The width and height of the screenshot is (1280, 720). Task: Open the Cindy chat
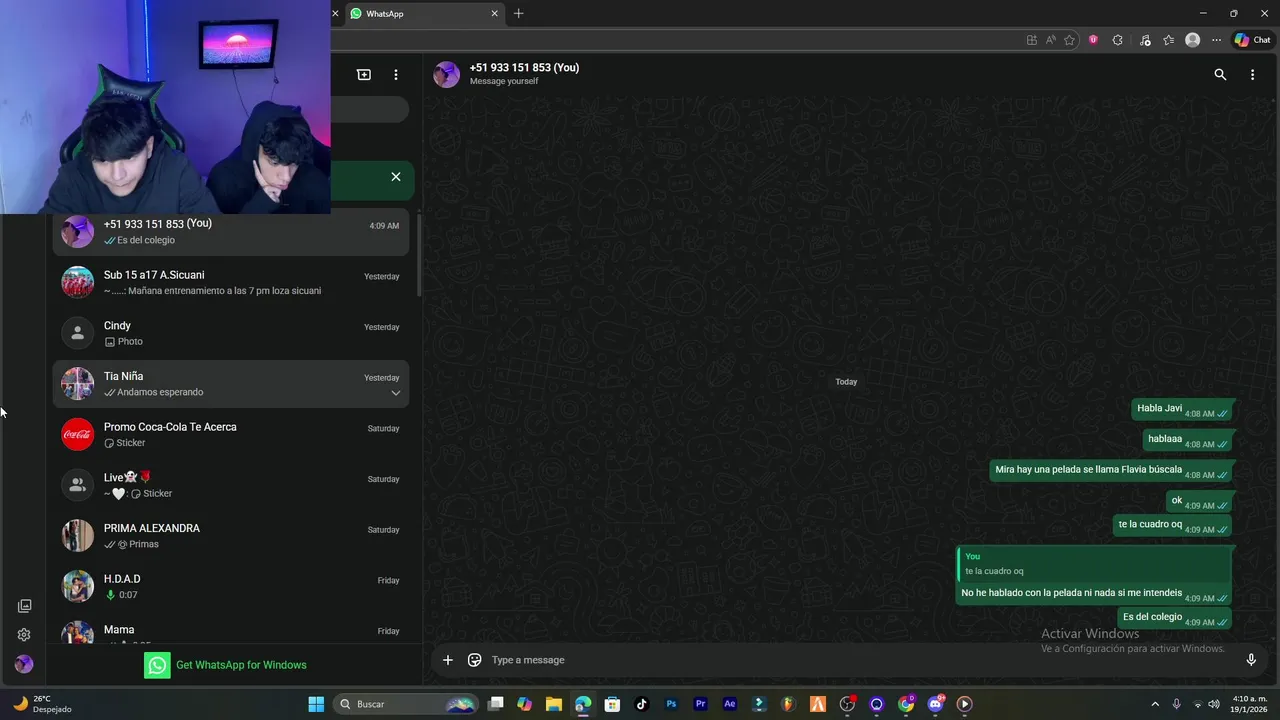[231, 333]
